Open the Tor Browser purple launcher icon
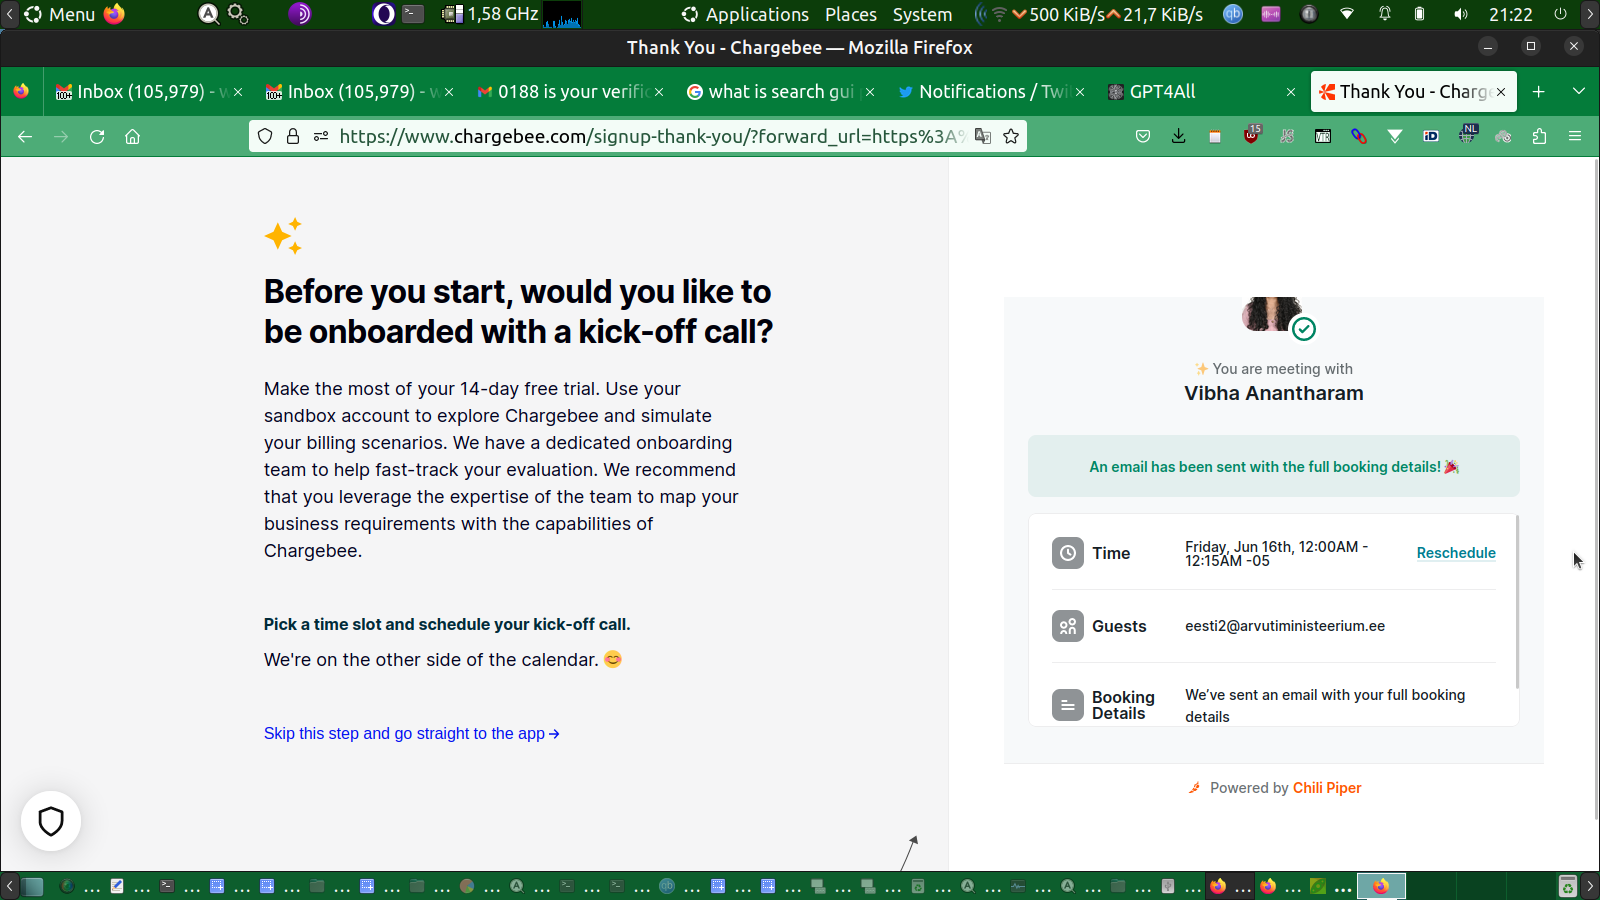1600x900 pixels. (299, 14)
